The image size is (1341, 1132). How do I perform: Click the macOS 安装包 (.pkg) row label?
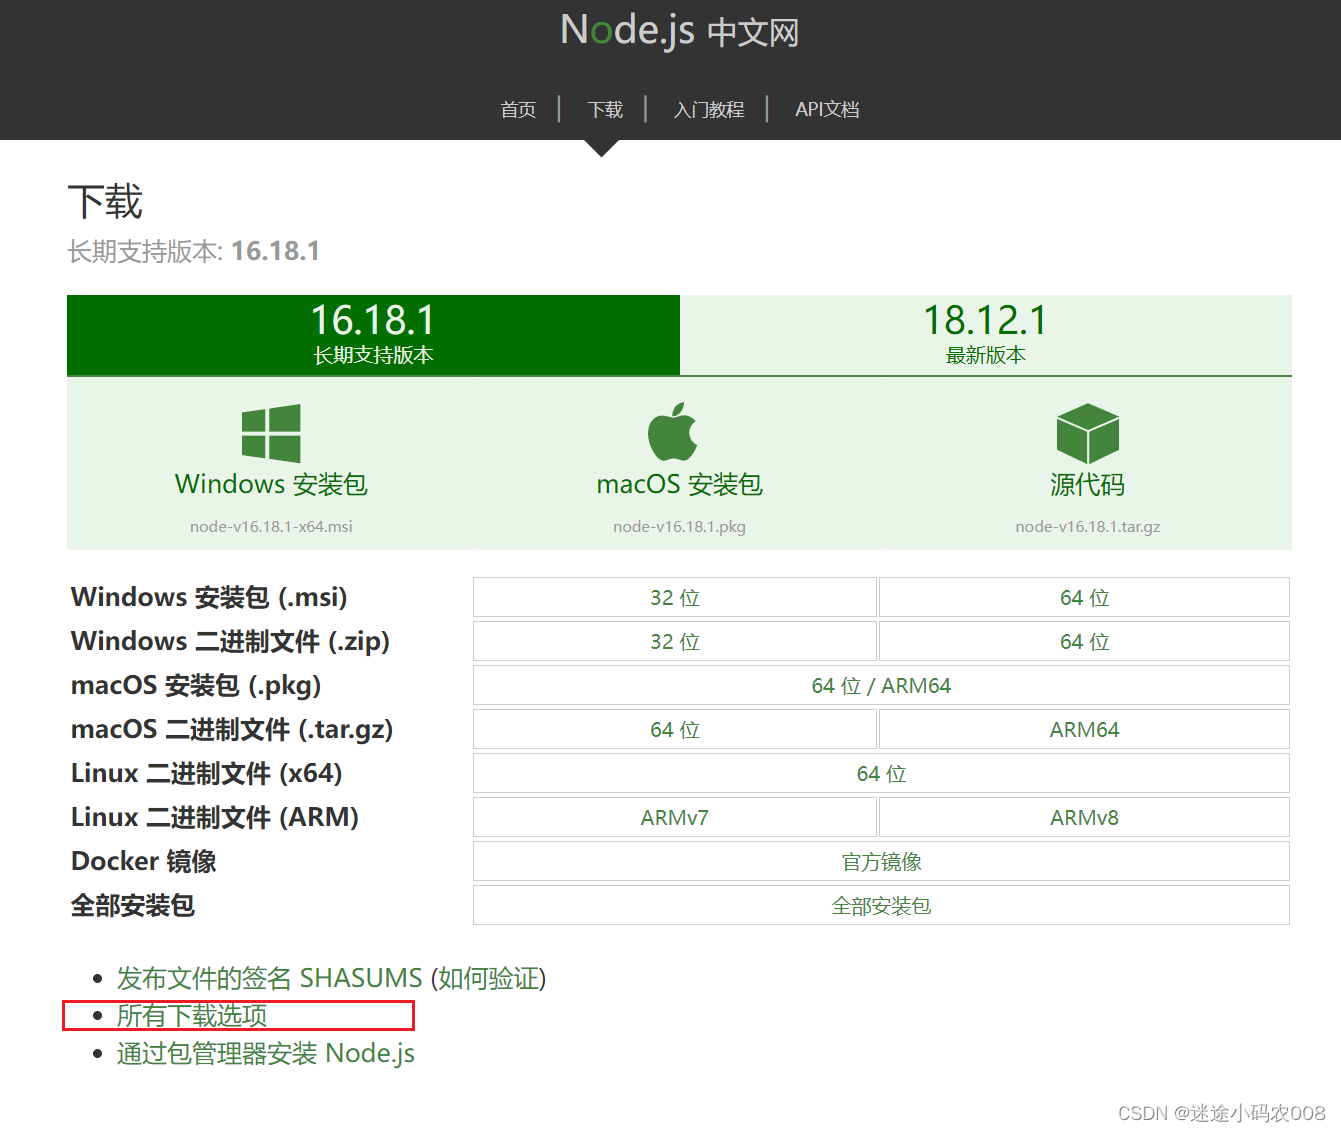click(x=196, y=685)
